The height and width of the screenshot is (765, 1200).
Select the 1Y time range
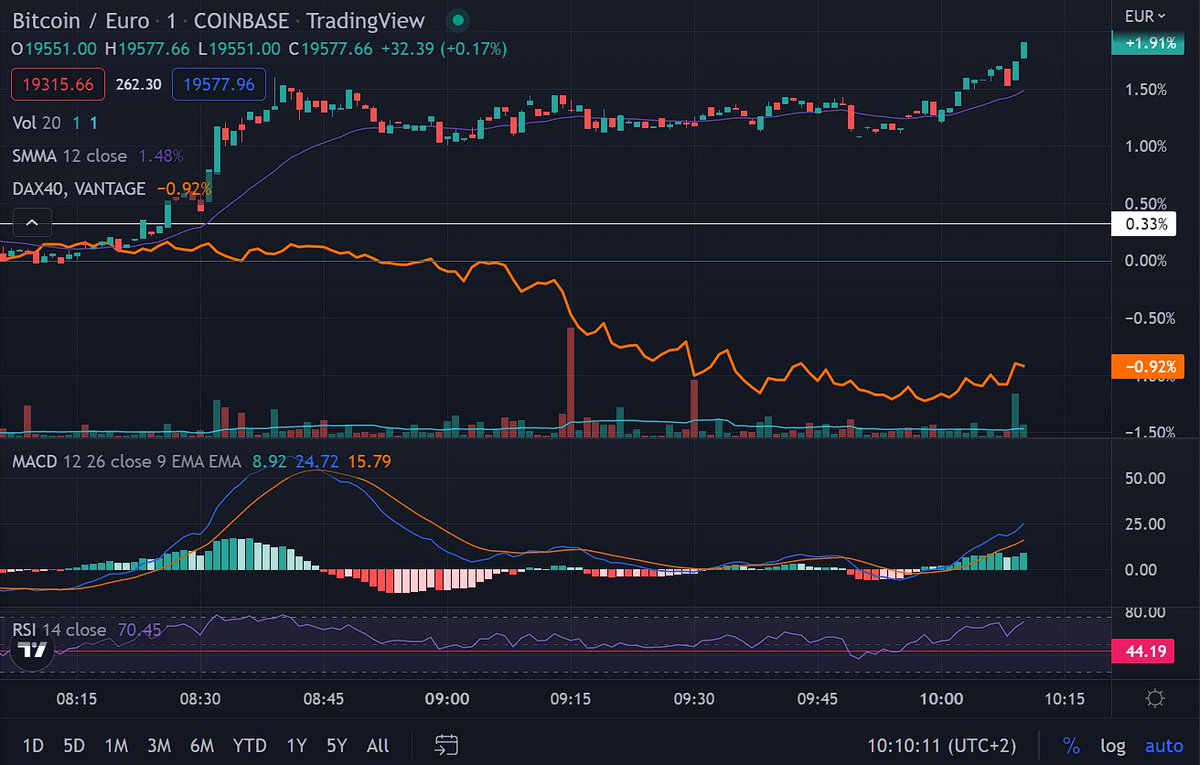(296, 745)
